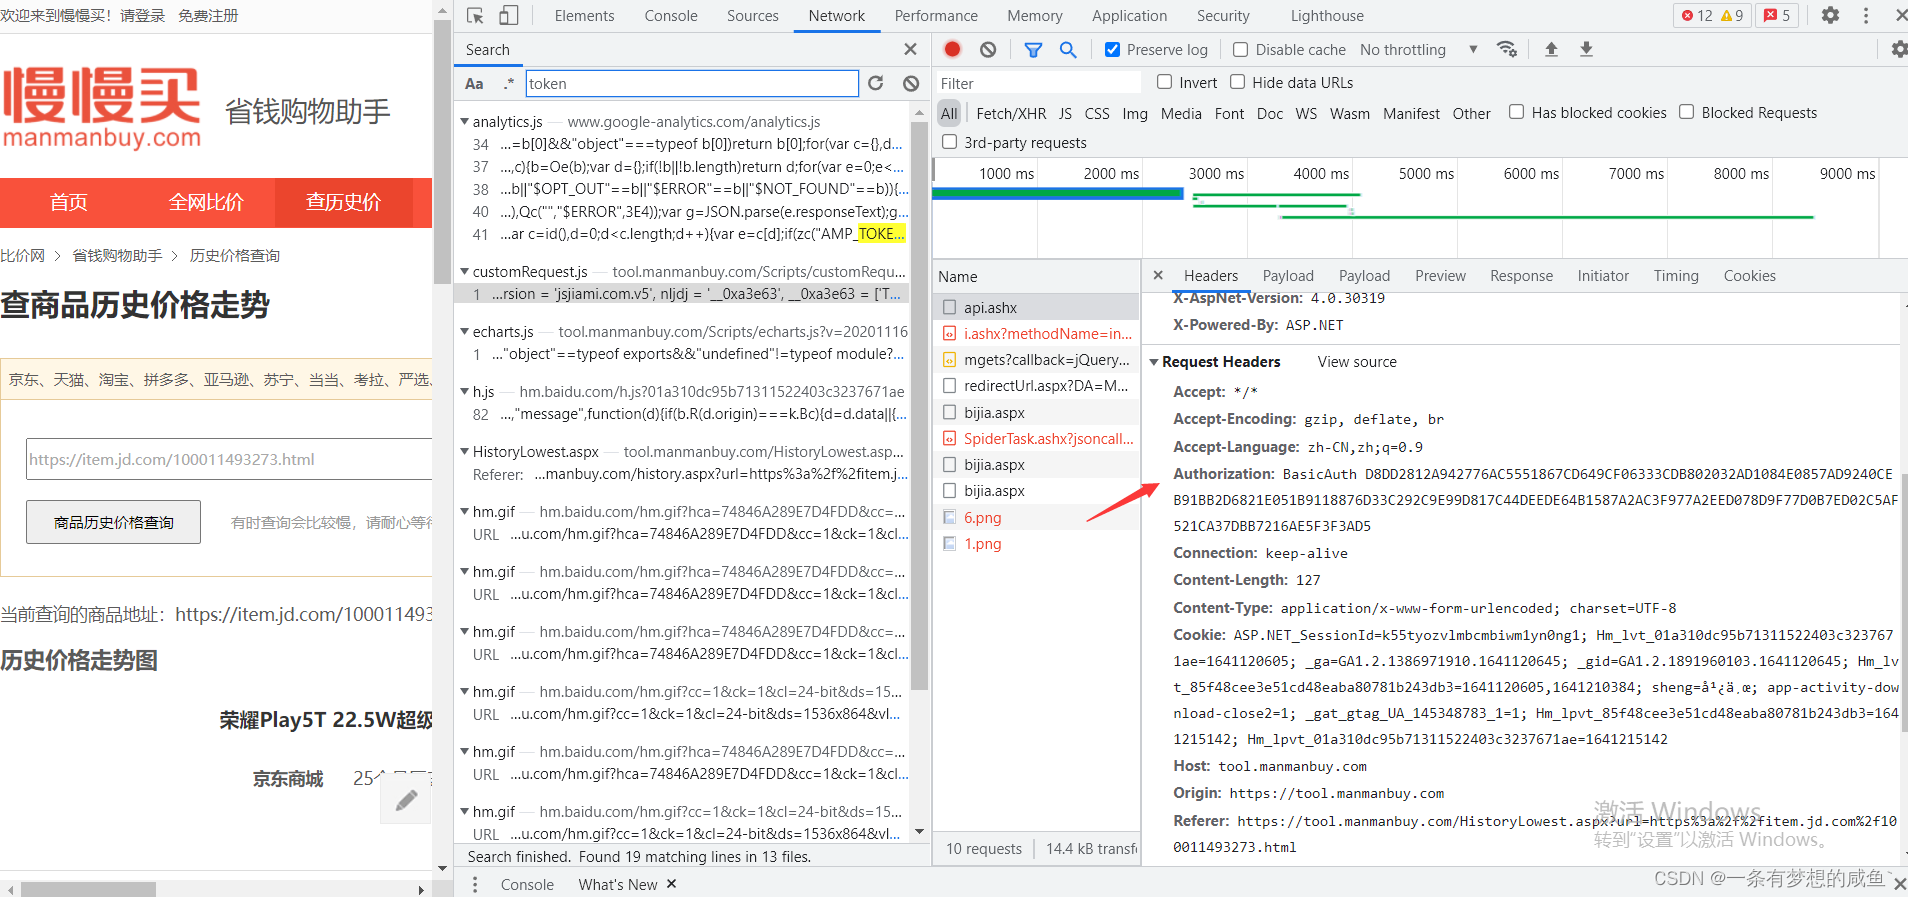Viewport: 1908px width, 897px height.
Task: Clear the network log
Action: [x=988, y=49]
